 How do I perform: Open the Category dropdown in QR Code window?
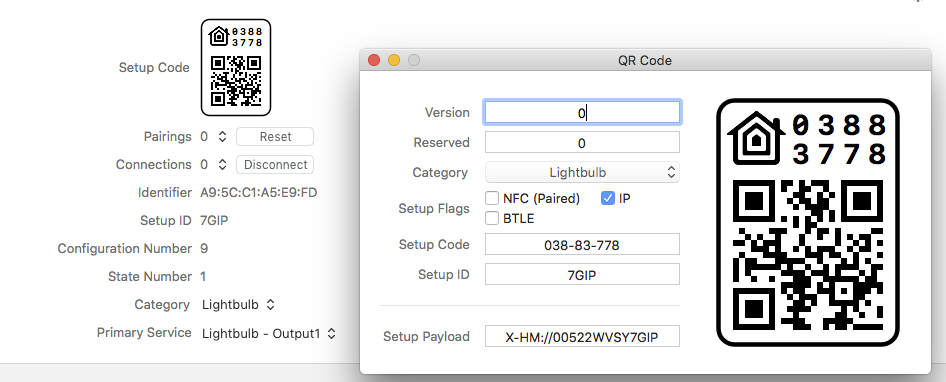[x=582, y=173]
